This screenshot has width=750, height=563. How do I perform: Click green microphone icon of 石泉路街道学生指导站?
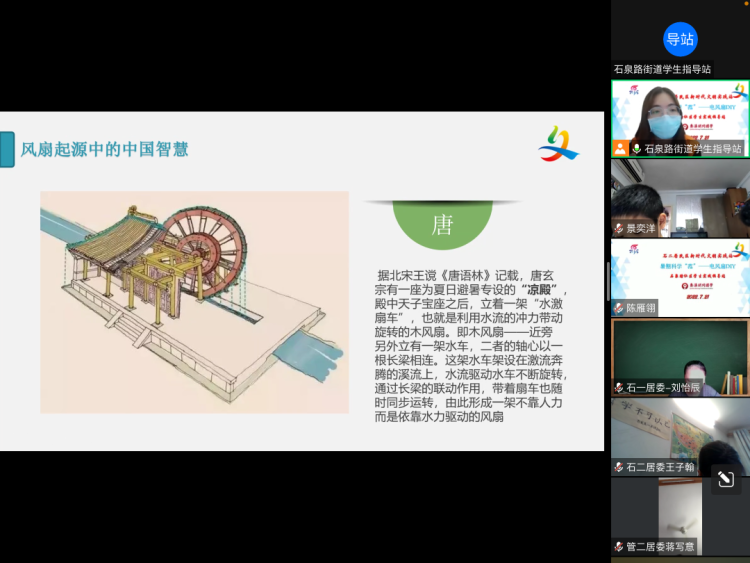(x=637, y=149)
